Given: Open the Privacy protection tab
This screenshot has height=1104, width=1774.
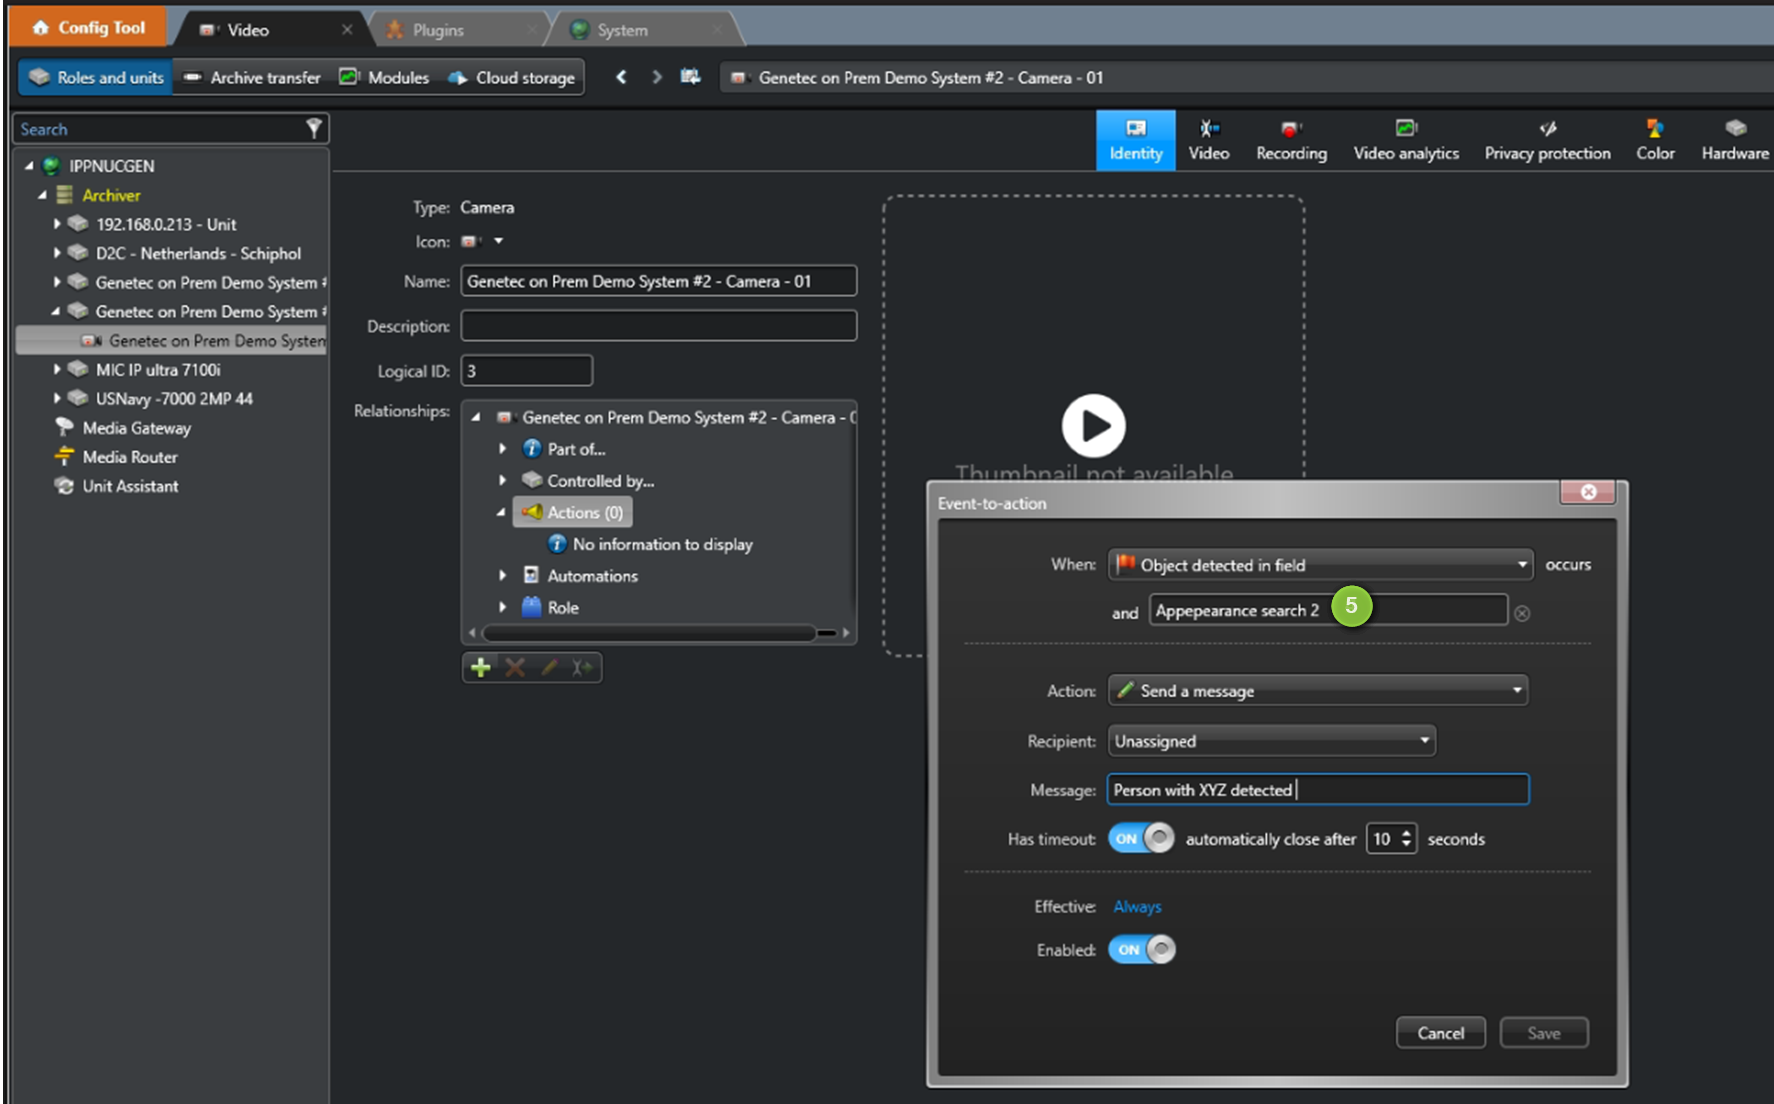Looking at the screenshot, I should point(1547,140).
